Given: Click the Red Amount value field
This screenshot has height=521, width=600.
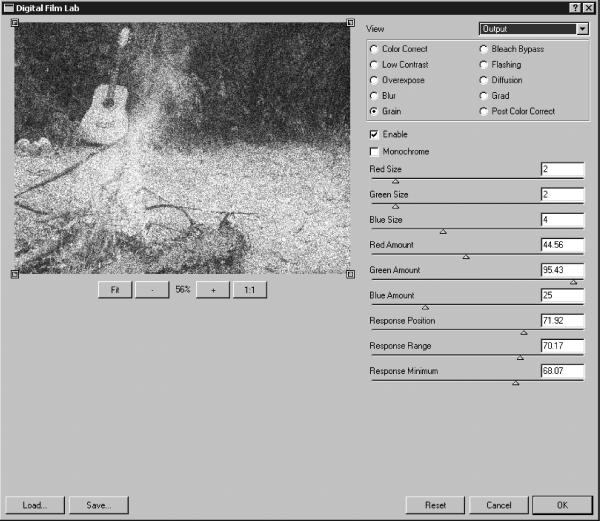Looking at the screenshot, I should coord(563,245).
